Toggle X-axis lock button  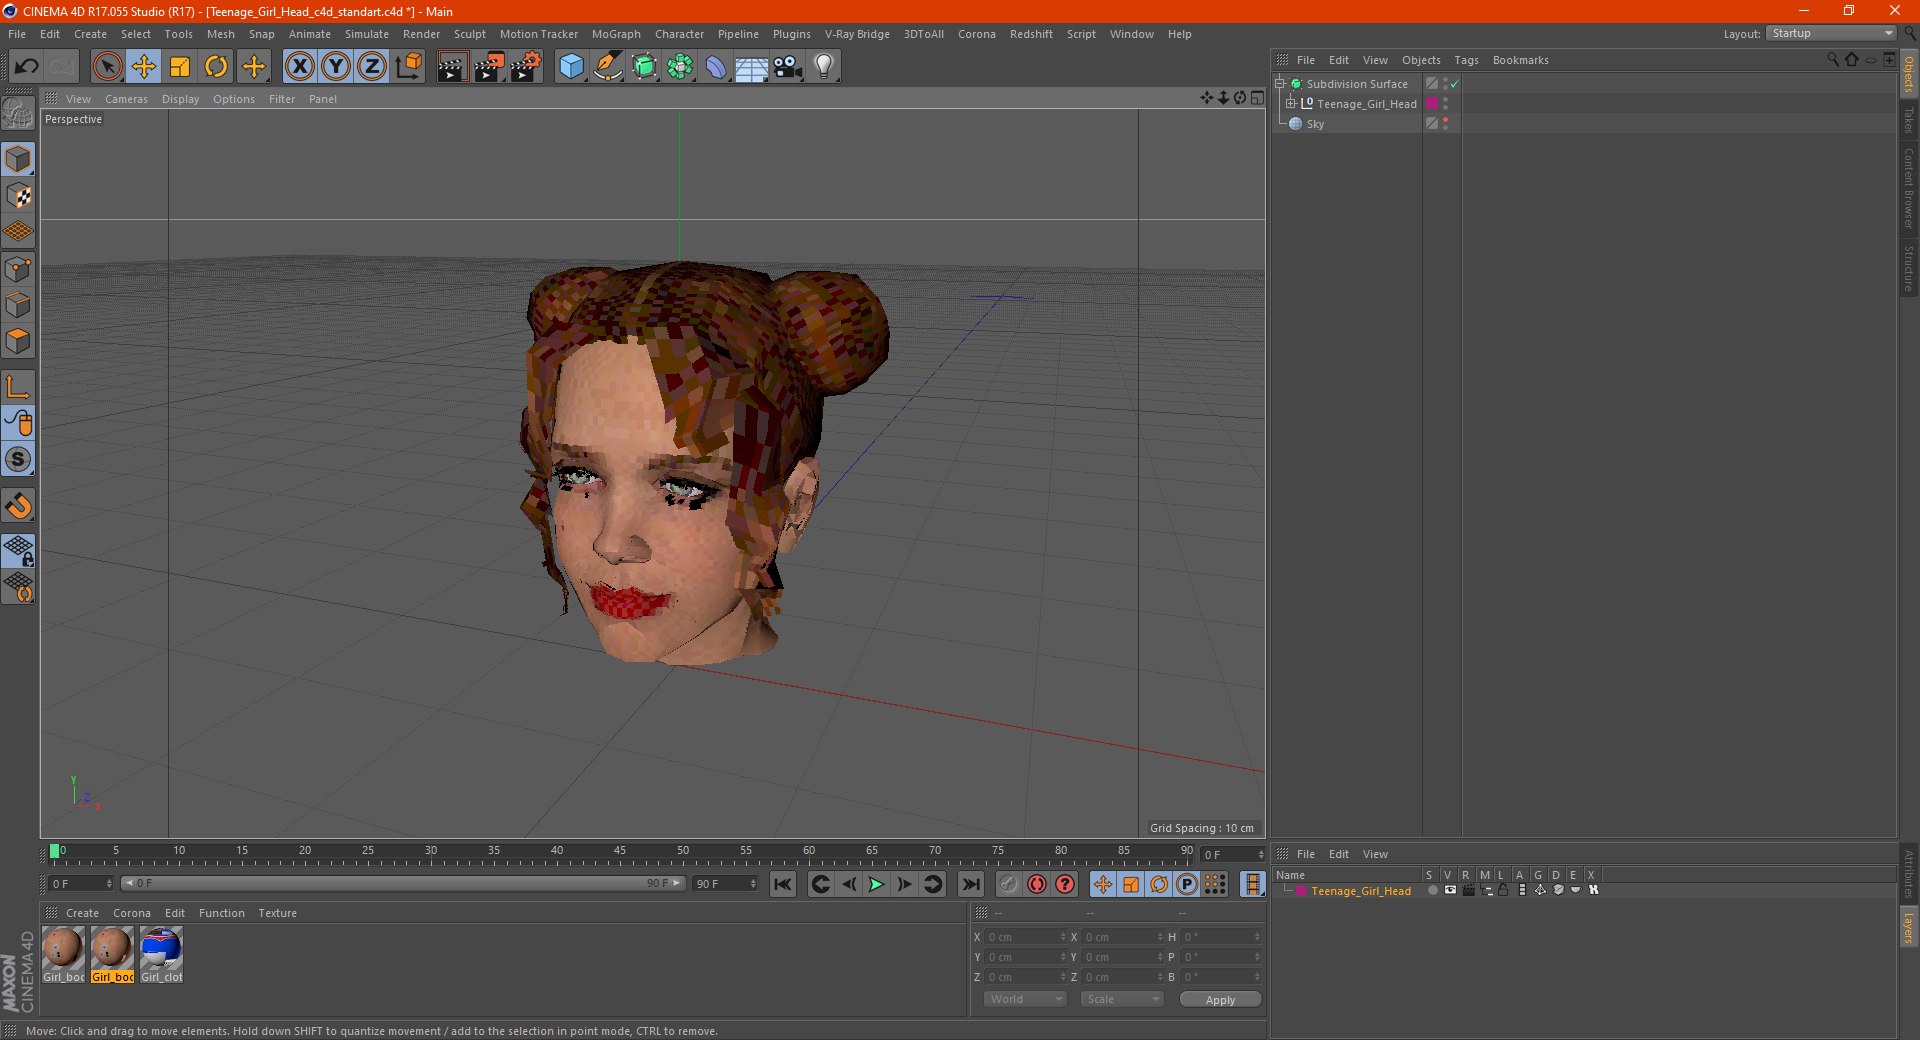pos(299,67)
